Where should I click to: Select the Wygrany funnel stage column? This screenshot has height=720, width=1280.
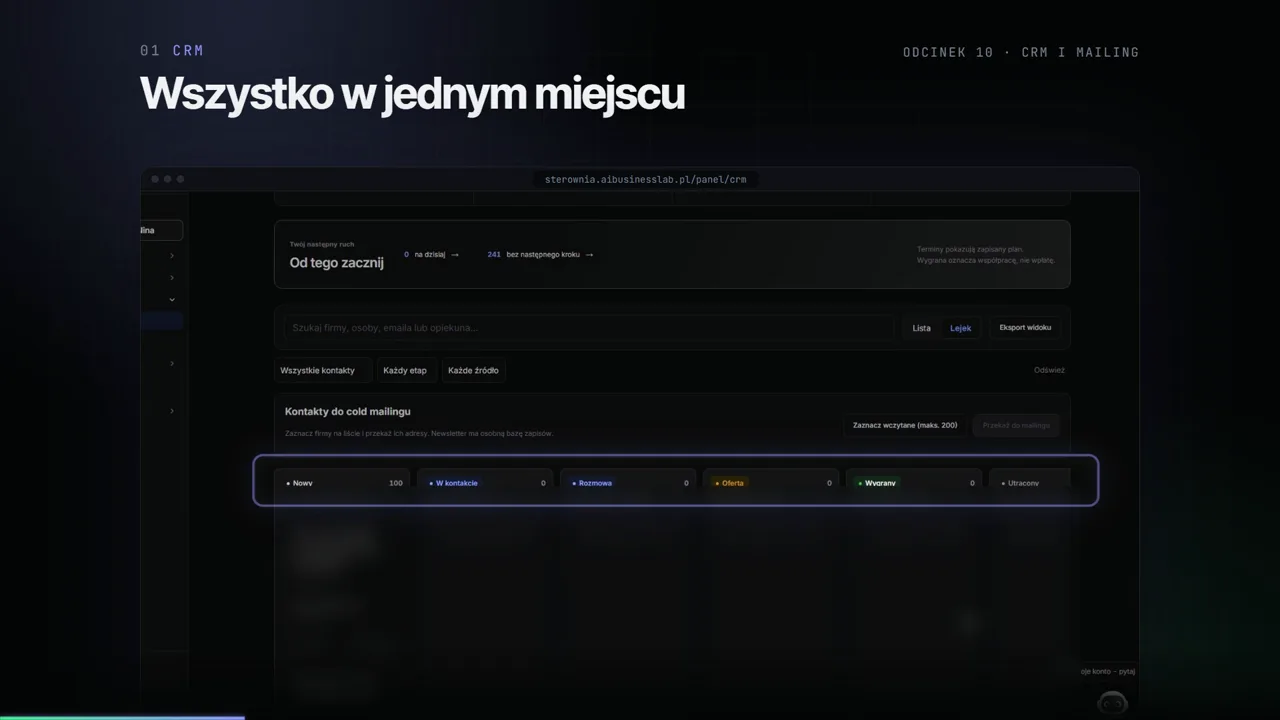[x=914, y=481]
